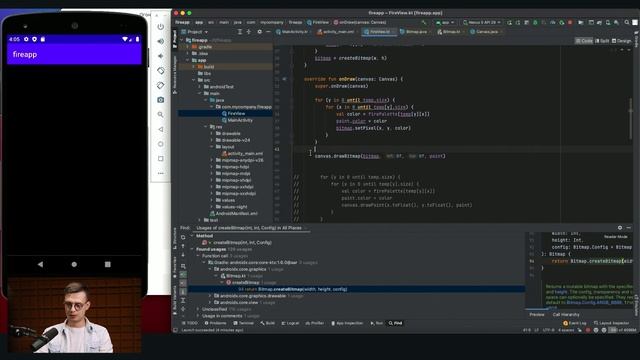Image resolution: width=640 pixels, height=360 pixels.
Task: Tap the phone's home navigation button
Action: point(74,264)
